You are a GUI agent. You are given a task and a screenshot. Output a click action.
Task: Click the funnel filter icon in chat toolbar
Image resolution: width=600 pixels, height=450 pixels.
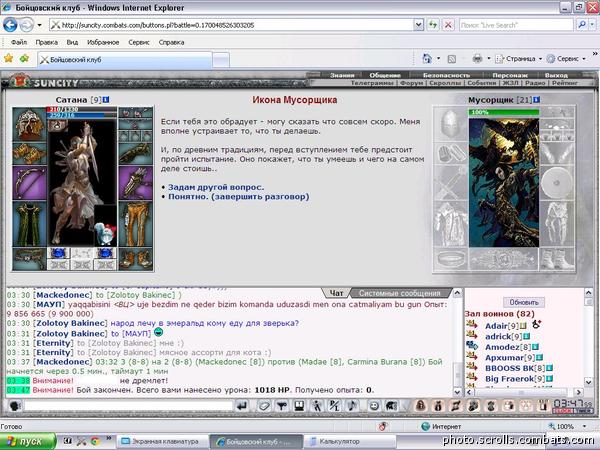coord(282,406)
